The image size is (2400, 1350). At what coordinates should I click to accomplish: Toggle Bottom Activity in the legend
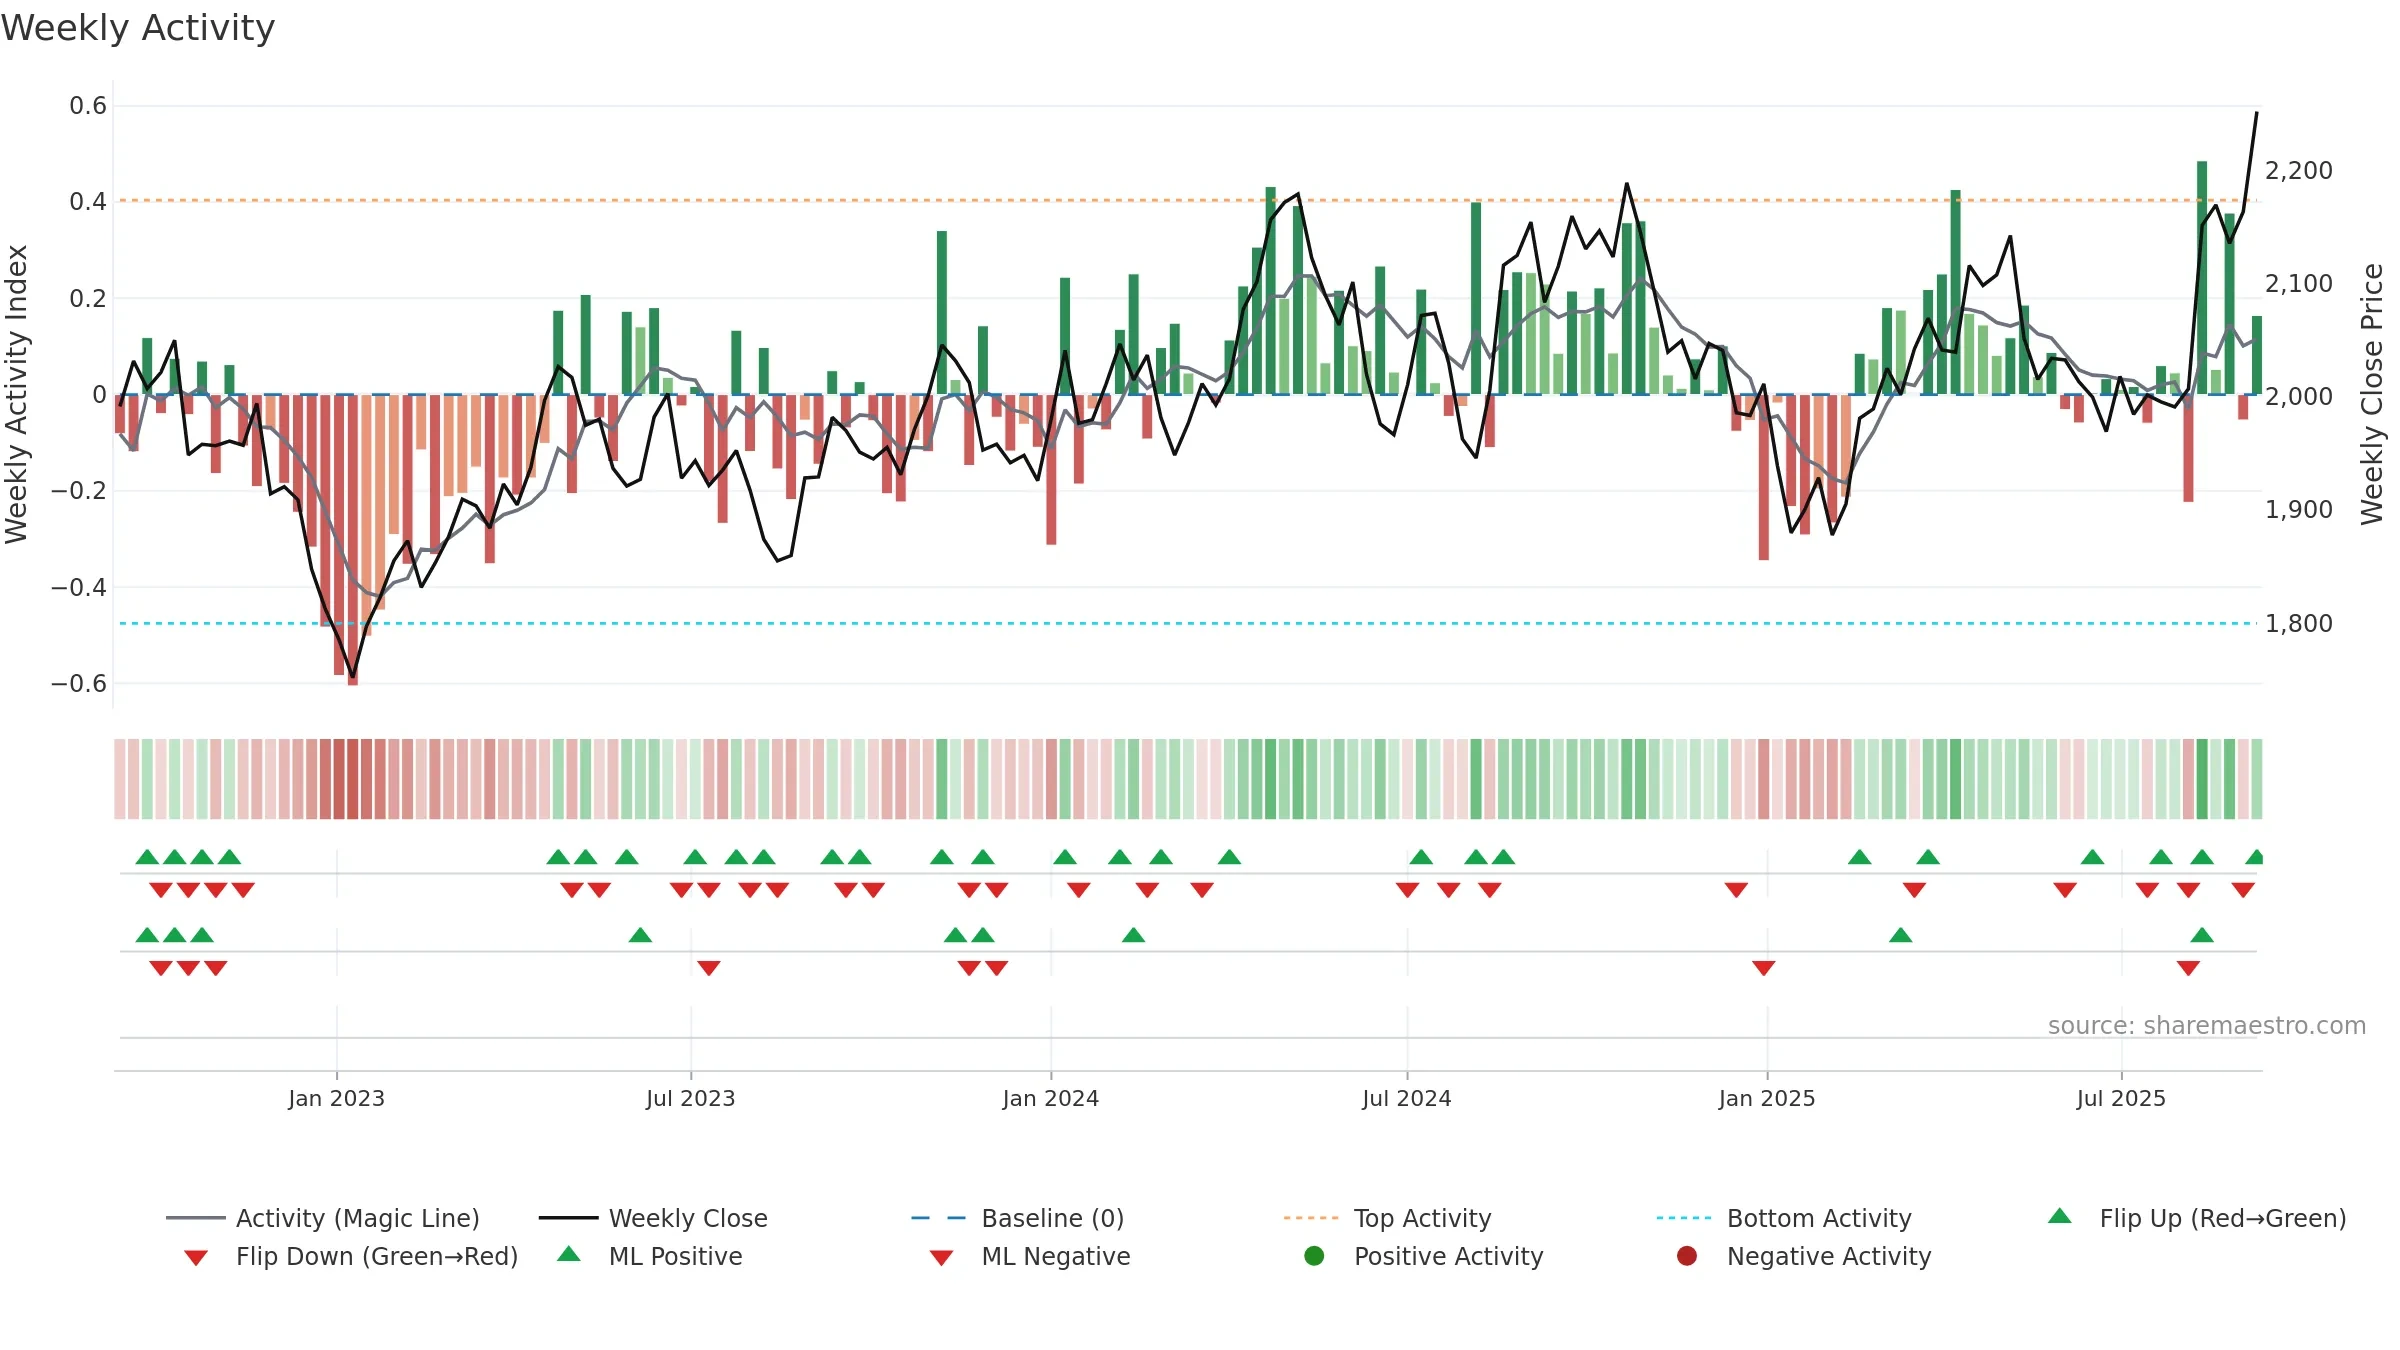[1784, 1218]
